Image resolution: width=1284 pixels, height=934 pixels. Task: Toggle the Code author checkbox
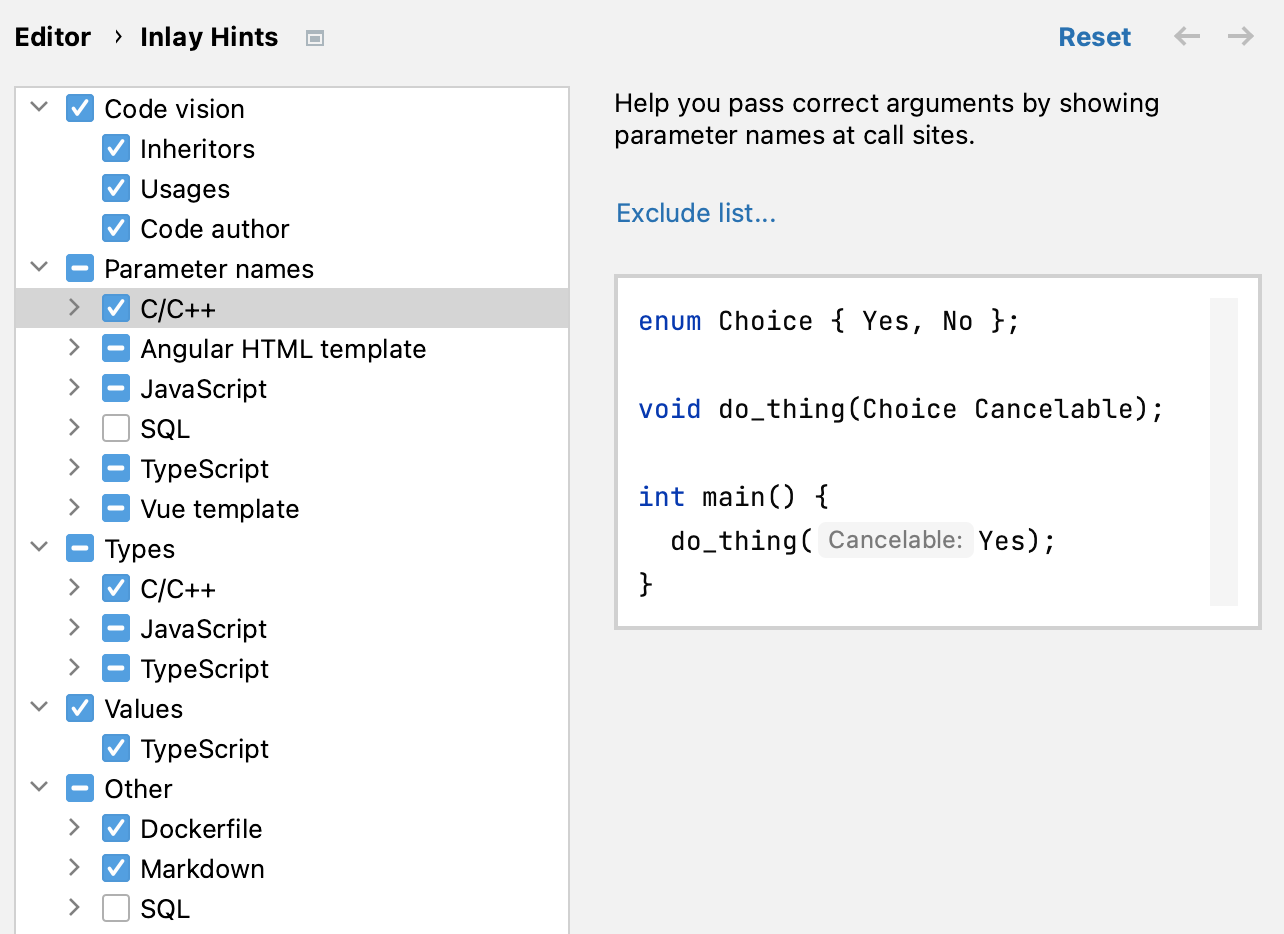116,228
